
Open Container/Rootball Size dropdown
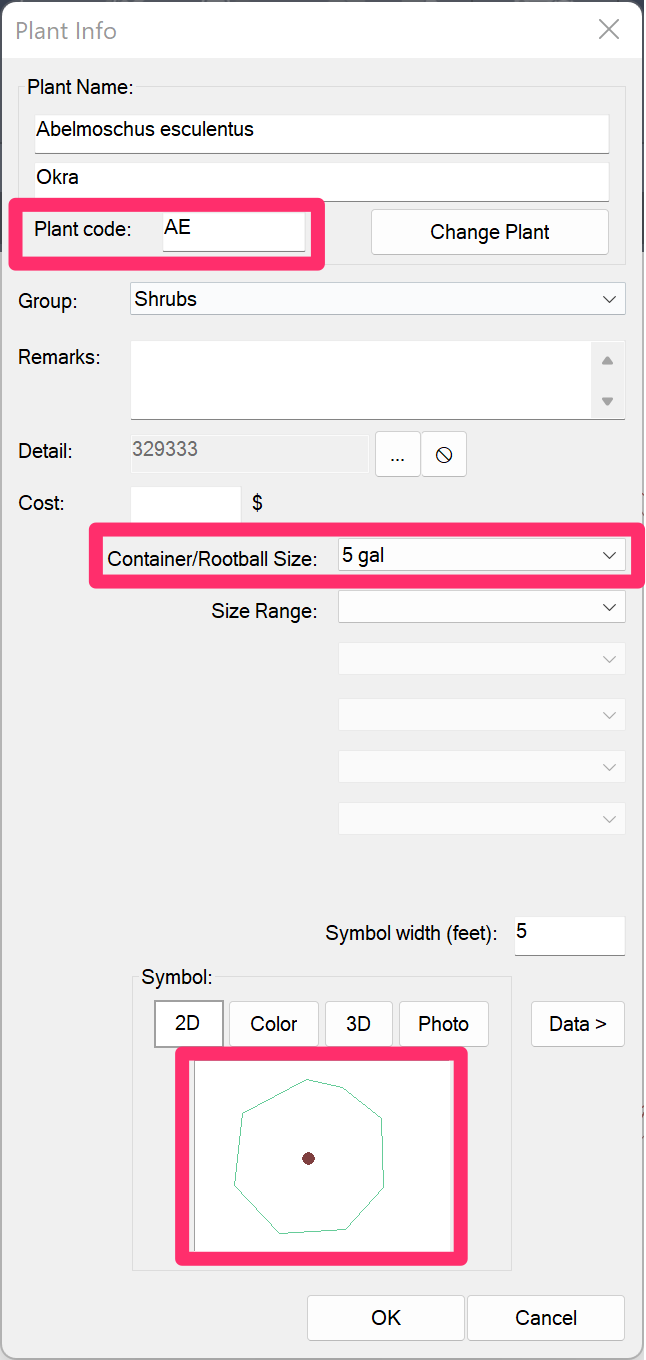pyautogui.click(x=482, y=555)
